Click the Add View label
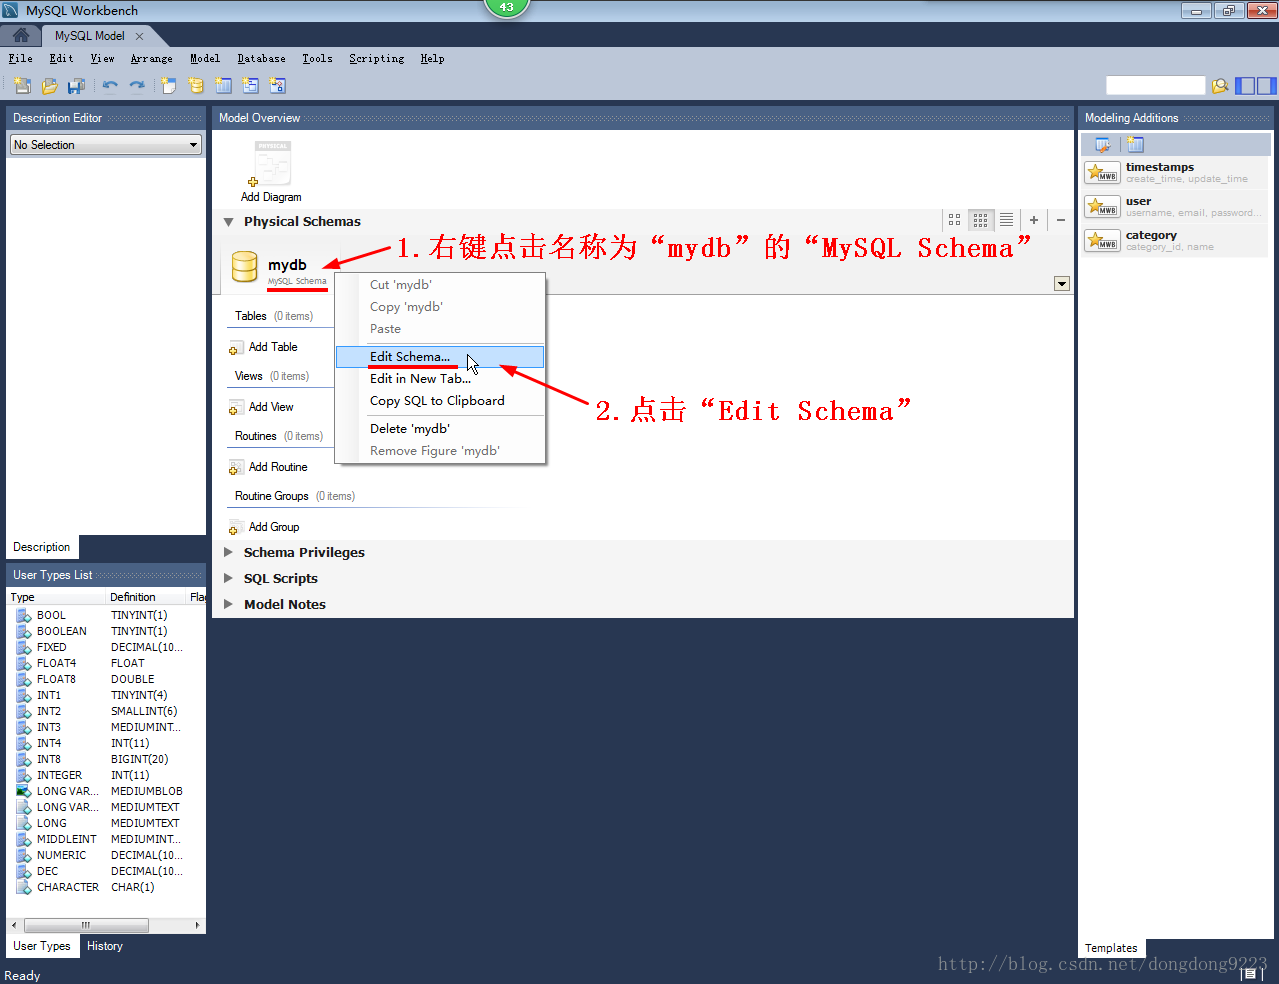This screenshot has width=1279, height=984. point(271,407)
